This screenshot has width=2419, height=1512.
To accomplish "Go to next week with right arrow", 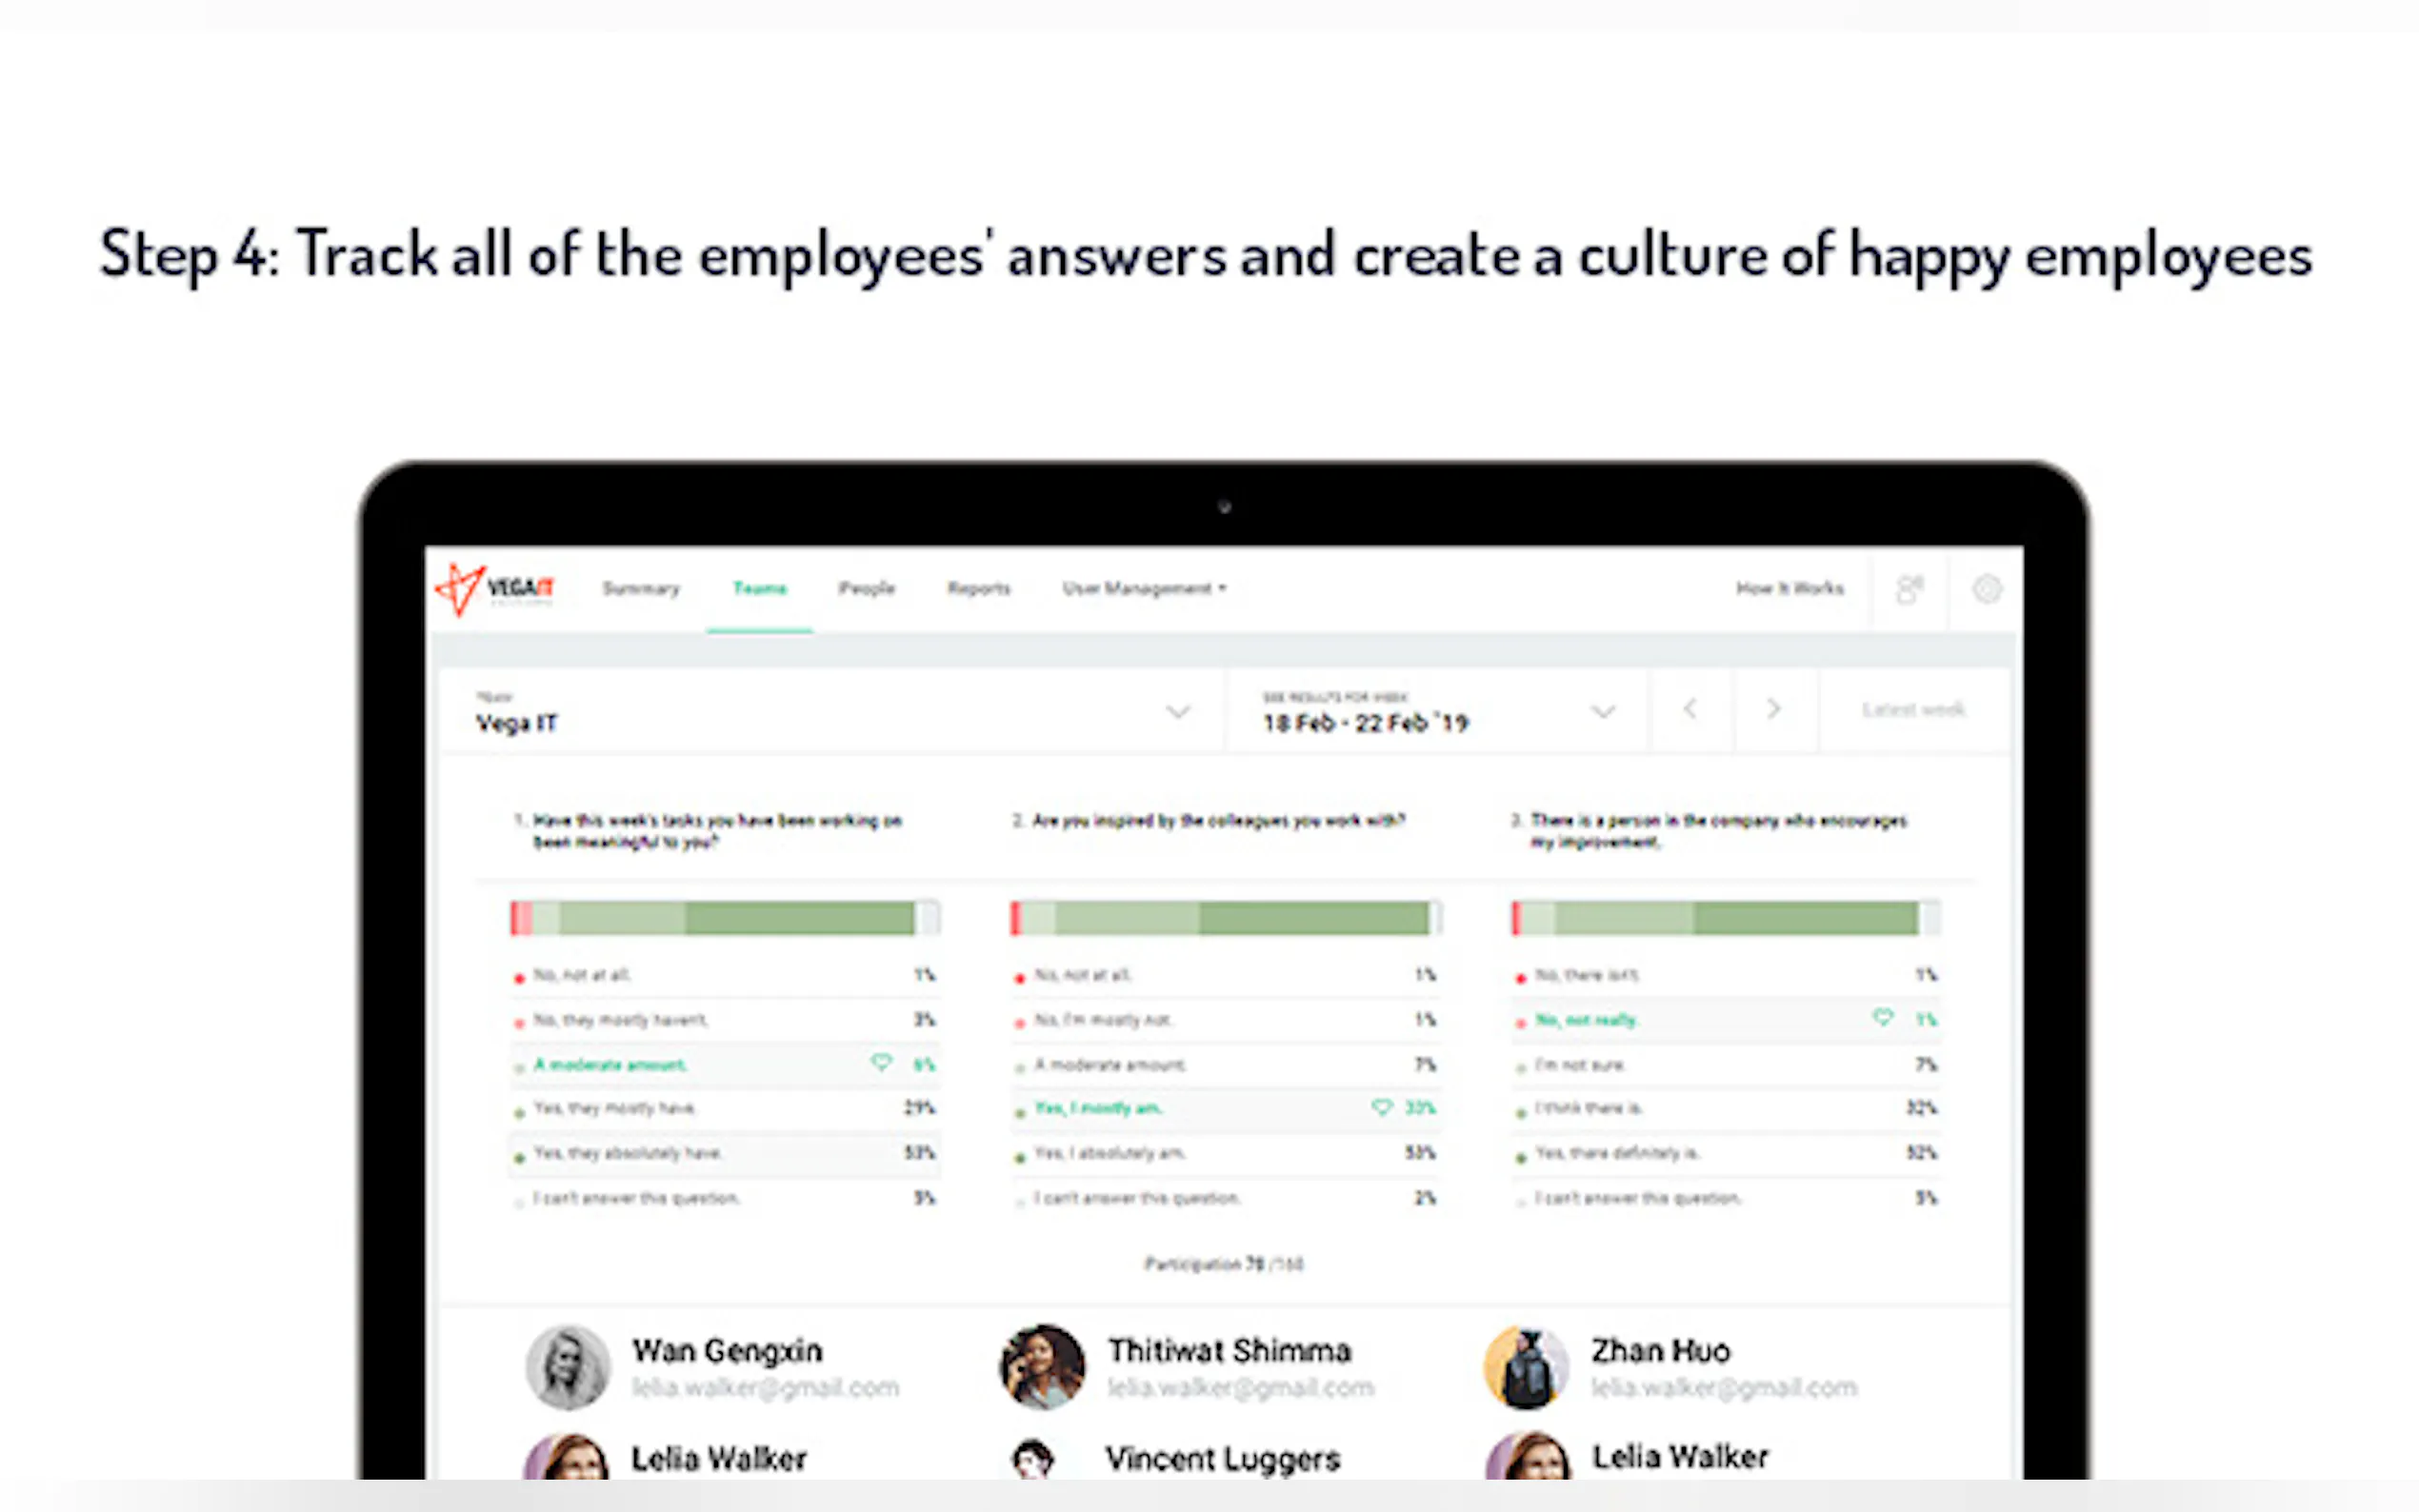I will point(1774,710).
